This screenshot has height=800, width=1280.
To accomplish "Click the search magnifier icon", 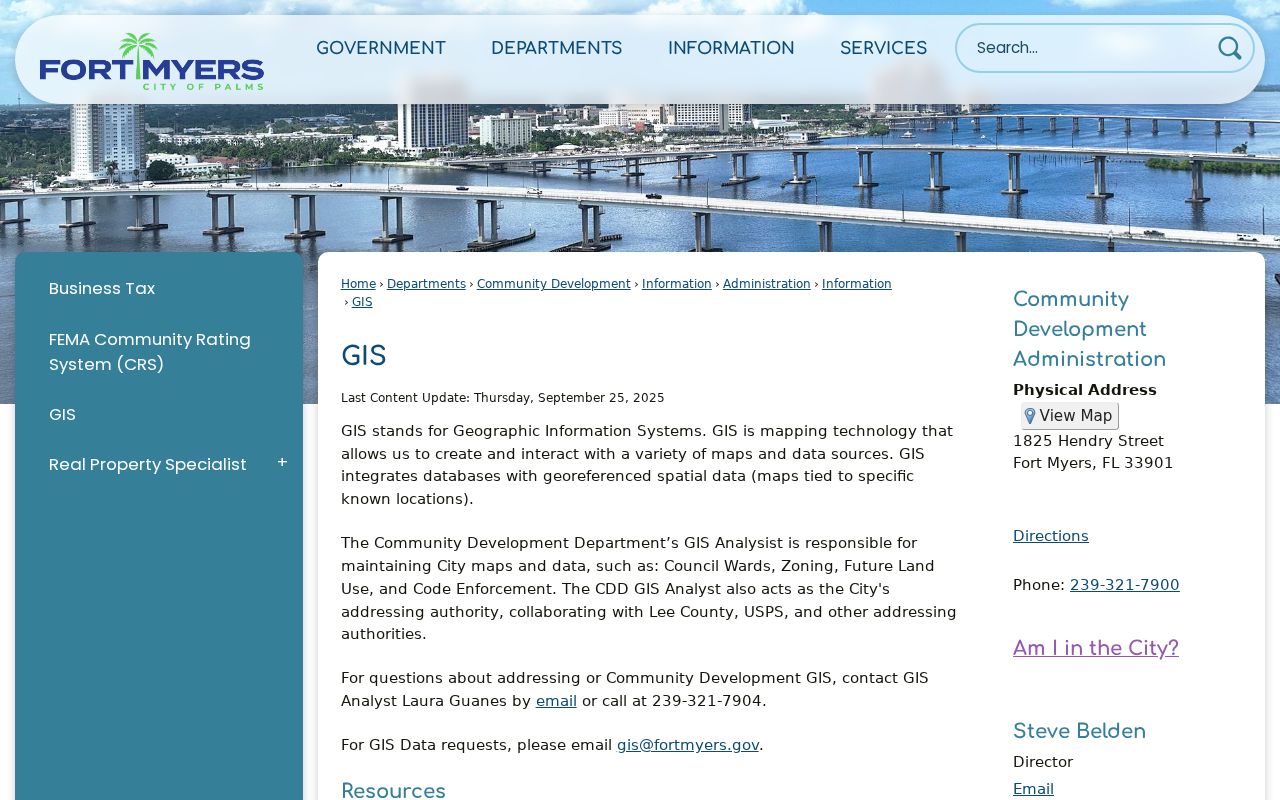I will coord(1229,48).
